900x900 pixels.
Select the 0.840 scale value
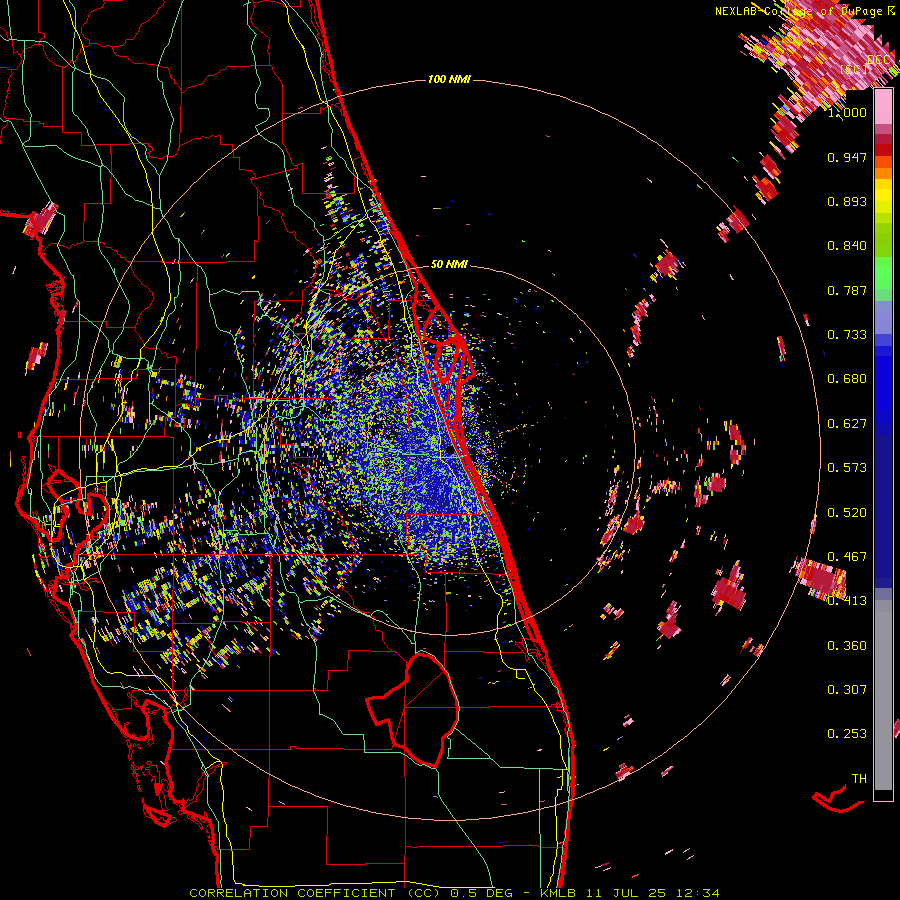click(847, 246)
